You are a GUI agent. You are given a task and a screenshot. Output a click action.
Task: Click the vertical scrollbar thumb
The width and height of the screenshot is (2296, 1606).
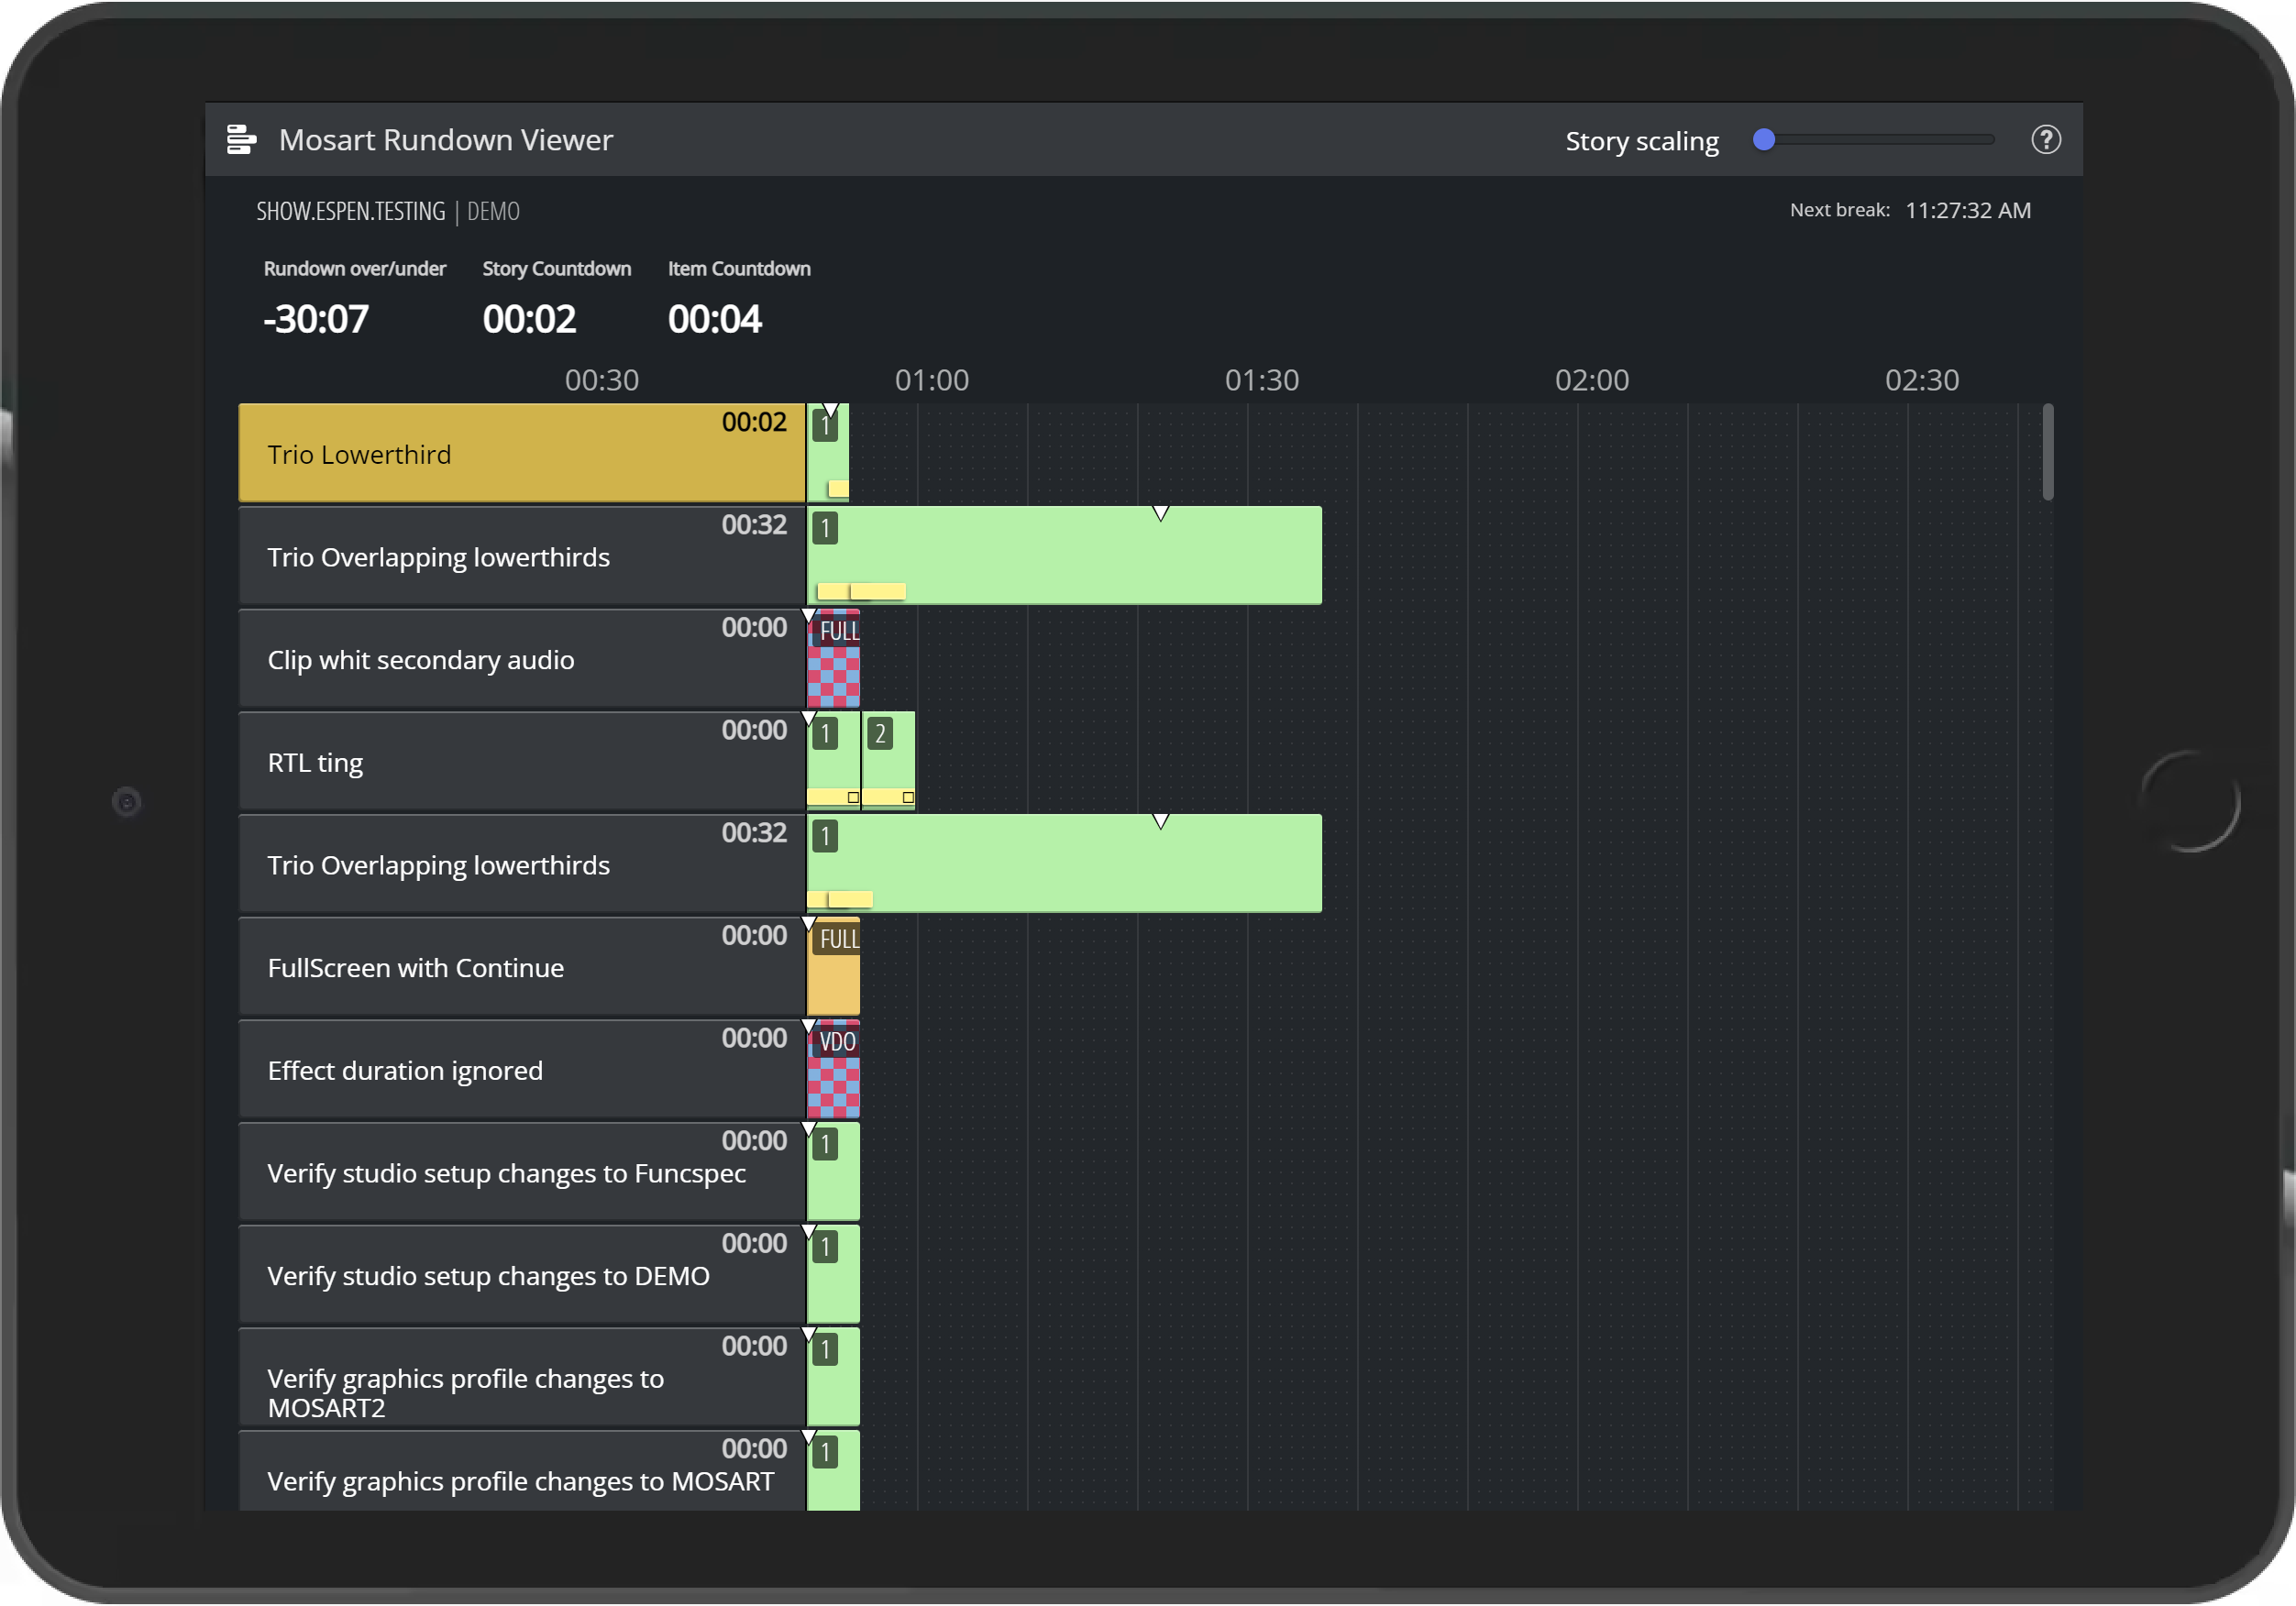point(2047,452)
